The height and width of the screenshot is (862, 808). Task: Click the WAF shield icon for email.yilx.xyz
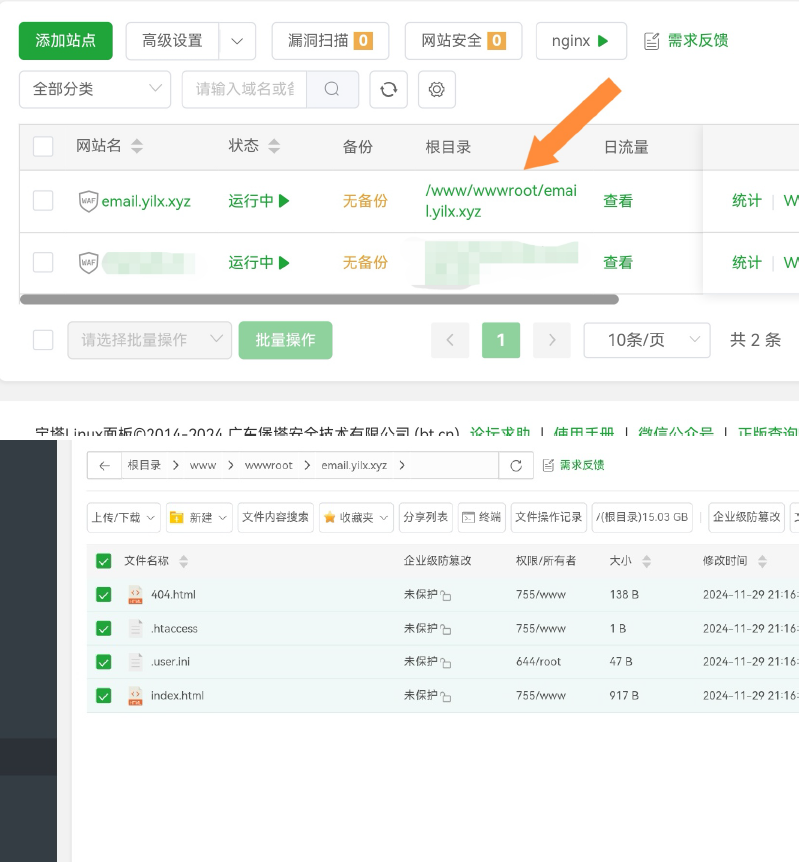point(88,201)
